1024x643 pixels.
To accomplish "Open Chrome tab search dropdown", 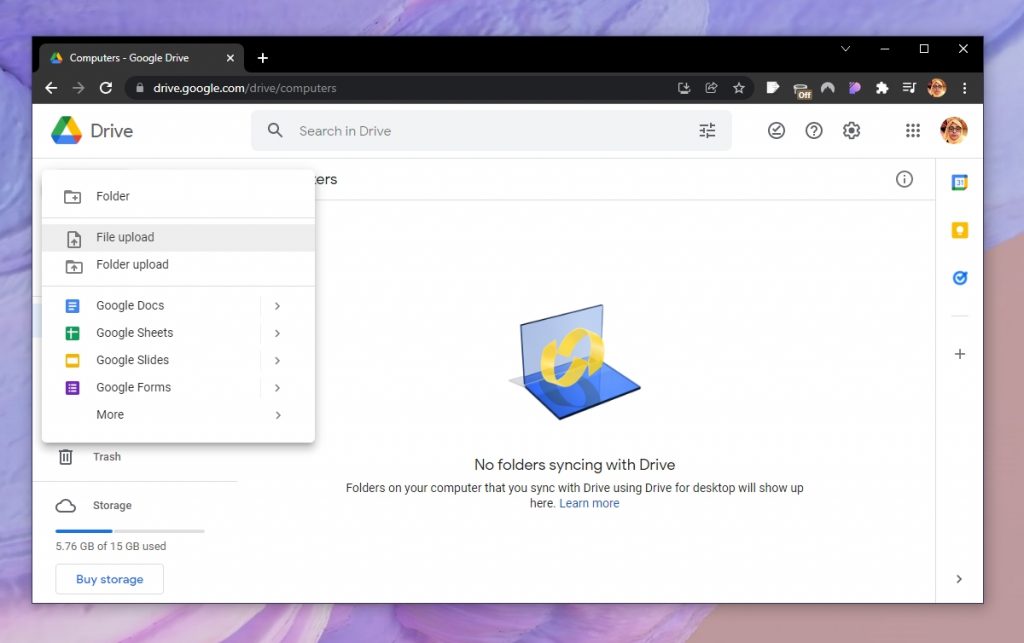I will click(845, 49).
